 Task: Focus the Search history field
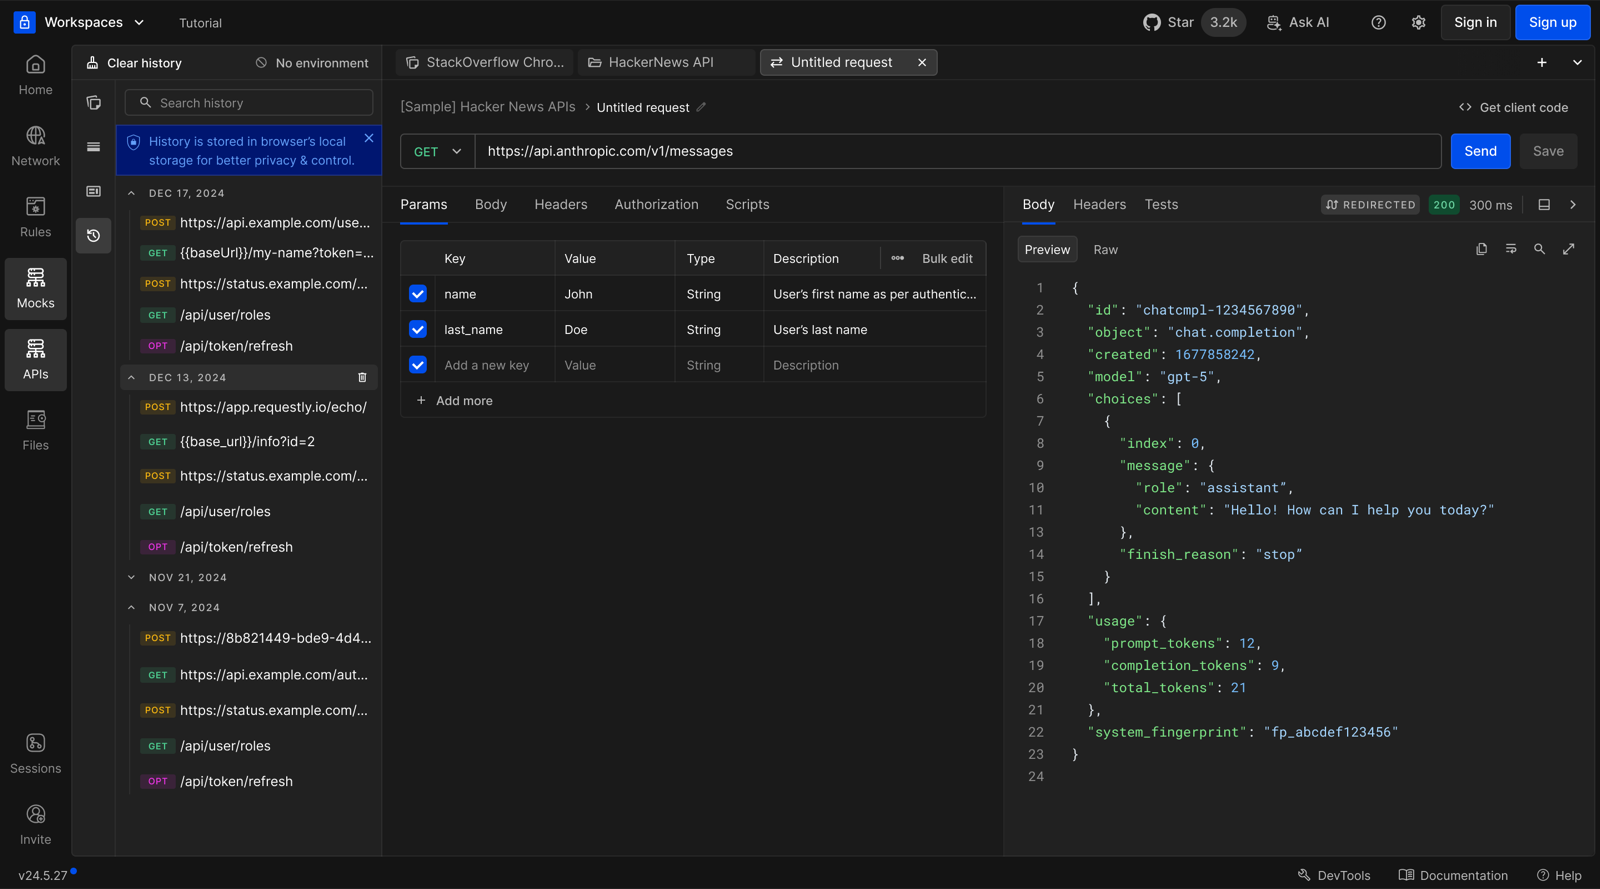pyautogui.click(x=249, y=103)
